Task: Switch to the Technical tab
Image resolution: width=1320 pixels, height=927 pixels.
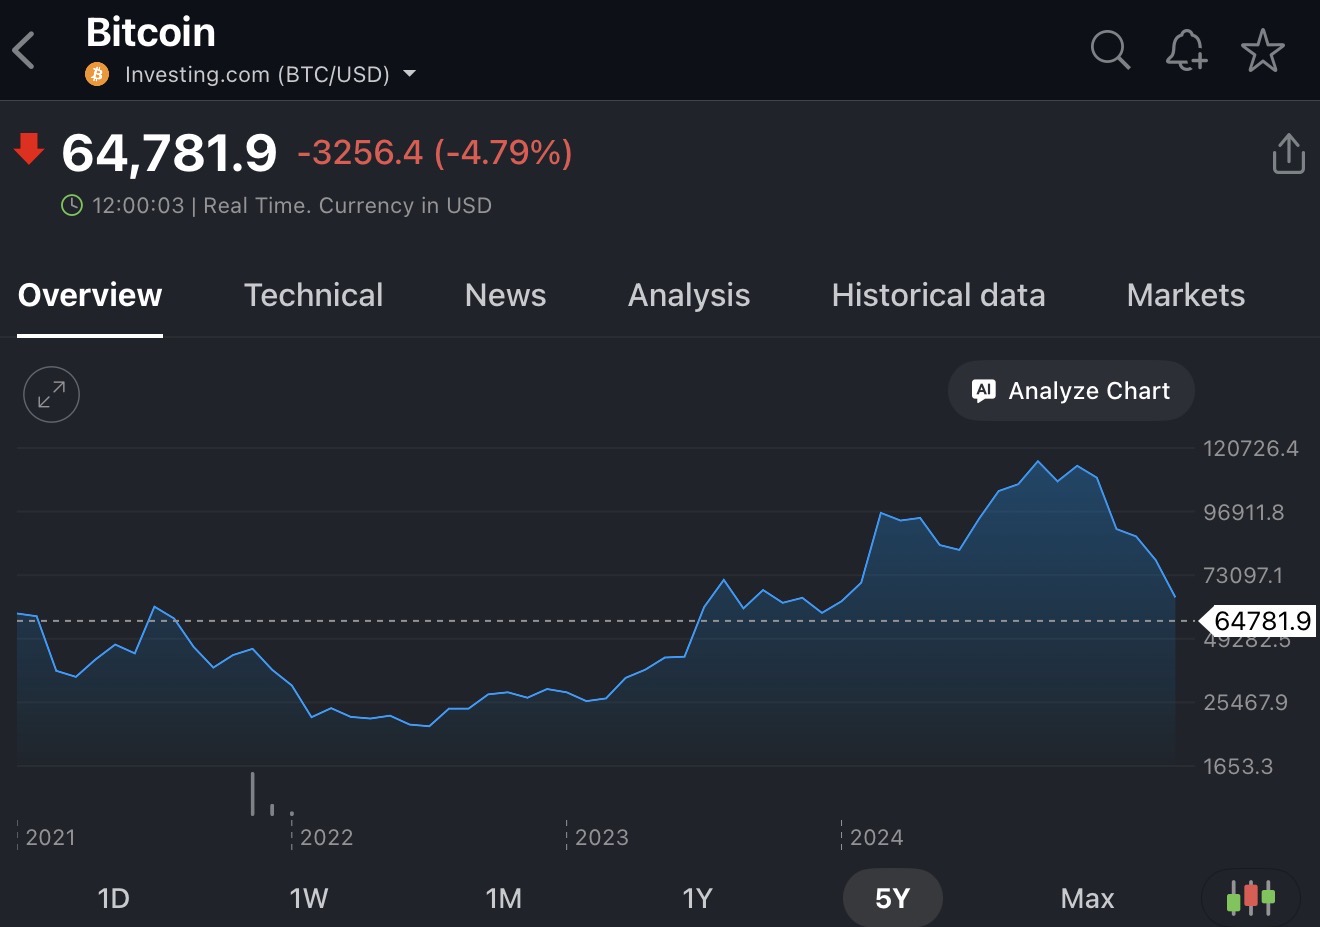Action: tap(313, 295)
